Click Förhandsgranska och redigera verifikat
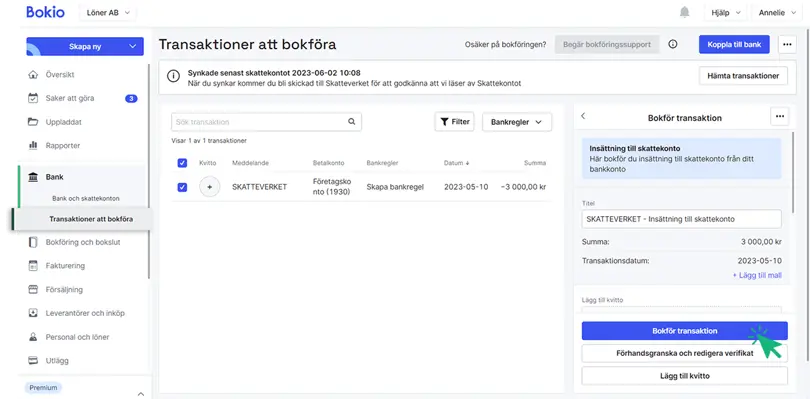This screenshot has width=810, height=399. pos(684,354)
